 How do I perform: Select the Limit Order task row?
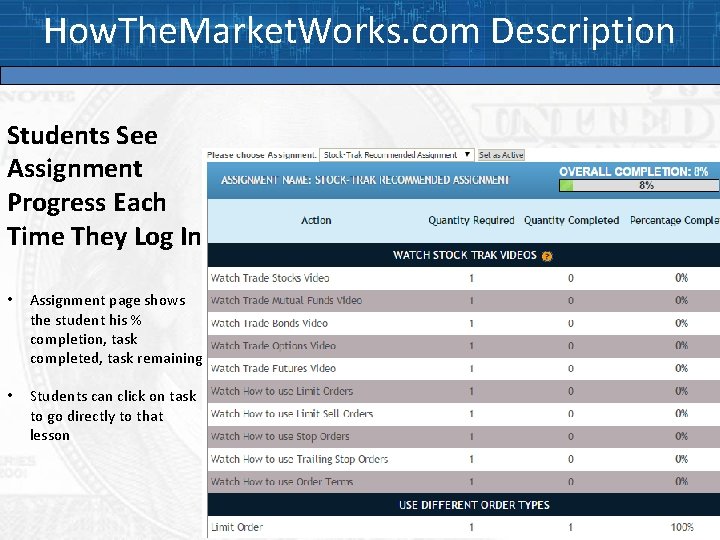[x=463, y=527]
